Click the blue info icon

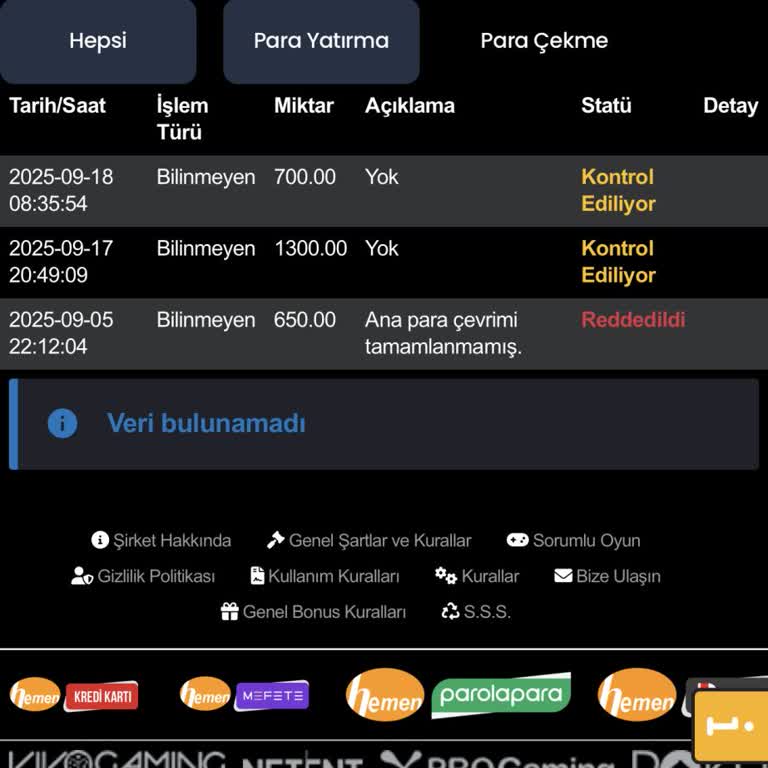tap(63, 424)
